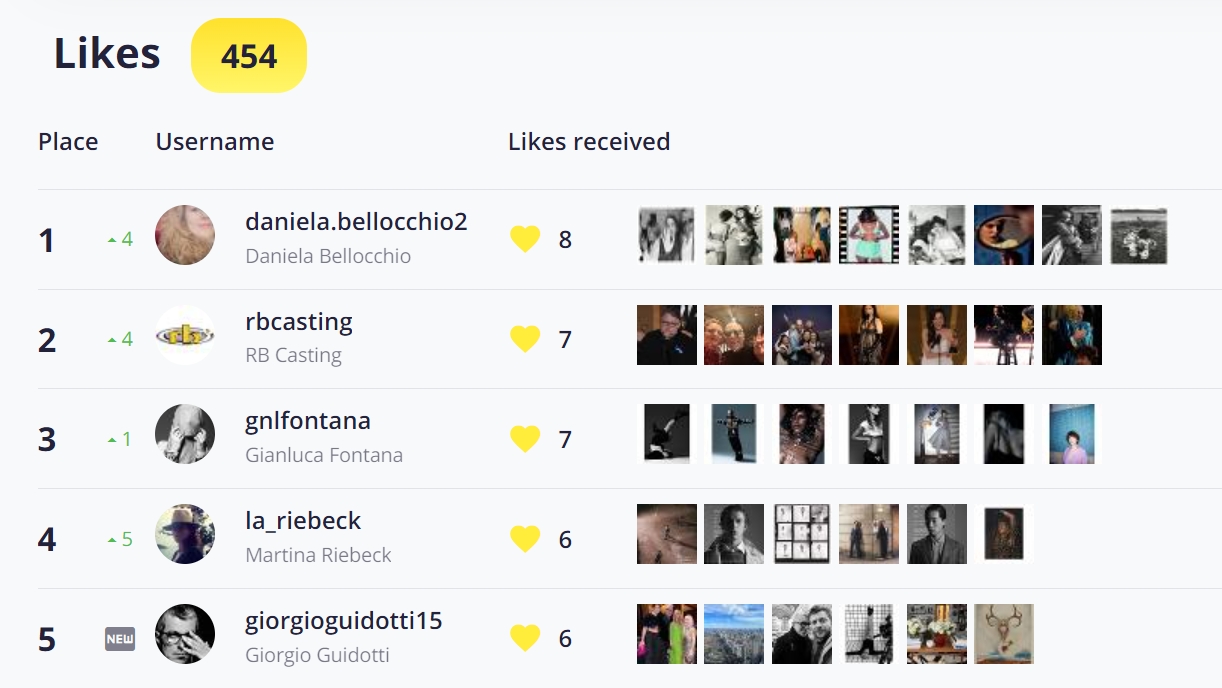Open the daniela.bellocchio2 username link
The height and width of the screenshot is (688, 1222).
[356, 222]
